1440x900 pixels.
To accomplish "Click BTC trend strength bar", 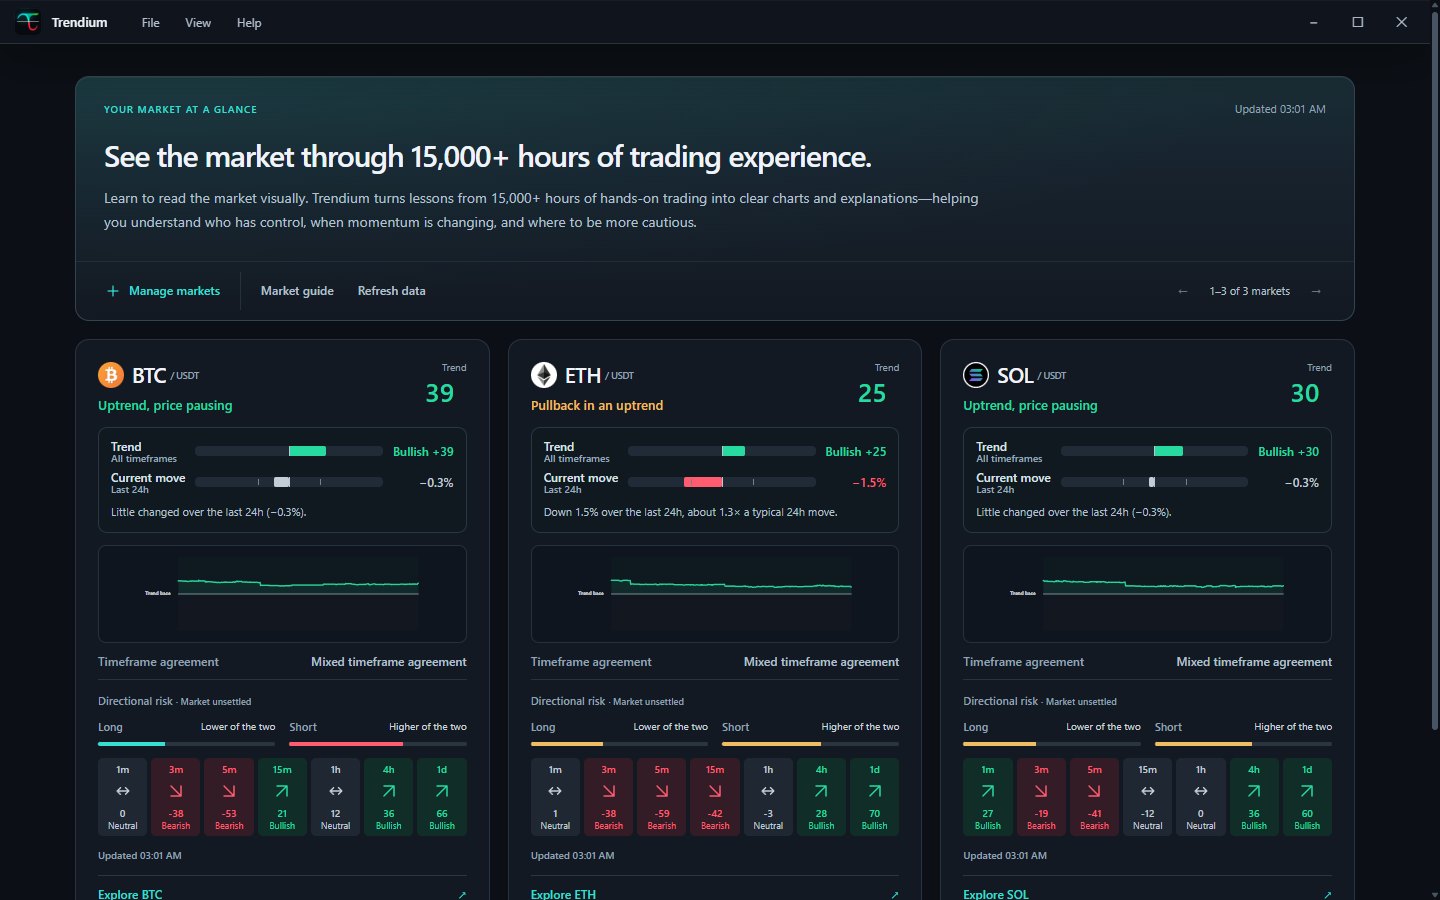I will (289, 451).
